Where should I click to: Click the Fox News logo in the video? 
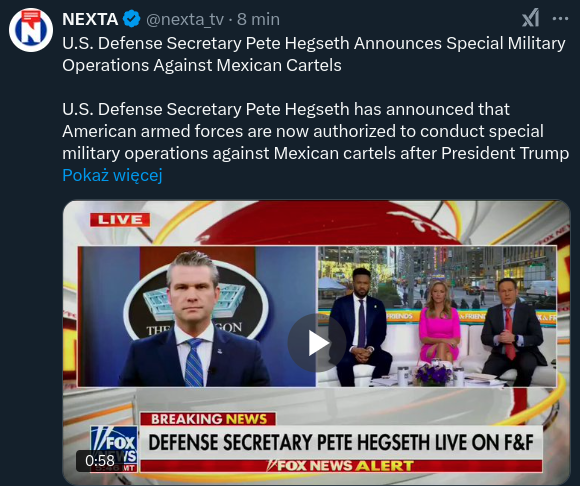115,449
